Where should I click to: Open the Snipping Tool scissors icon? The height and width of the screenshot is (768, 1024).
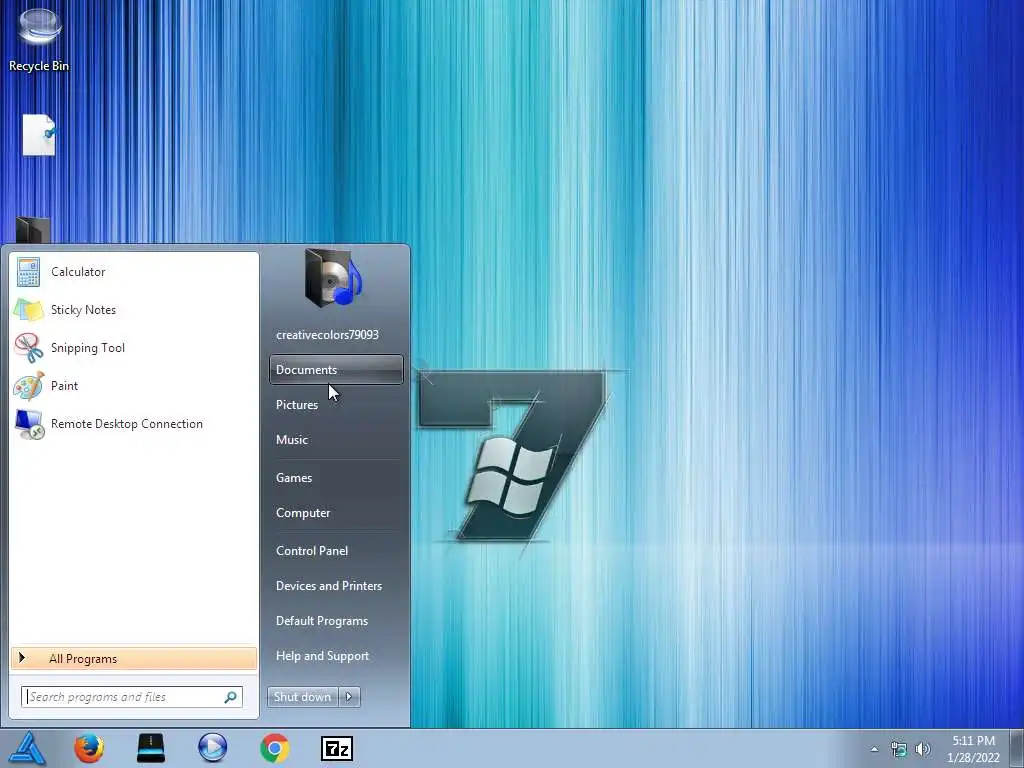pos(28,347)
